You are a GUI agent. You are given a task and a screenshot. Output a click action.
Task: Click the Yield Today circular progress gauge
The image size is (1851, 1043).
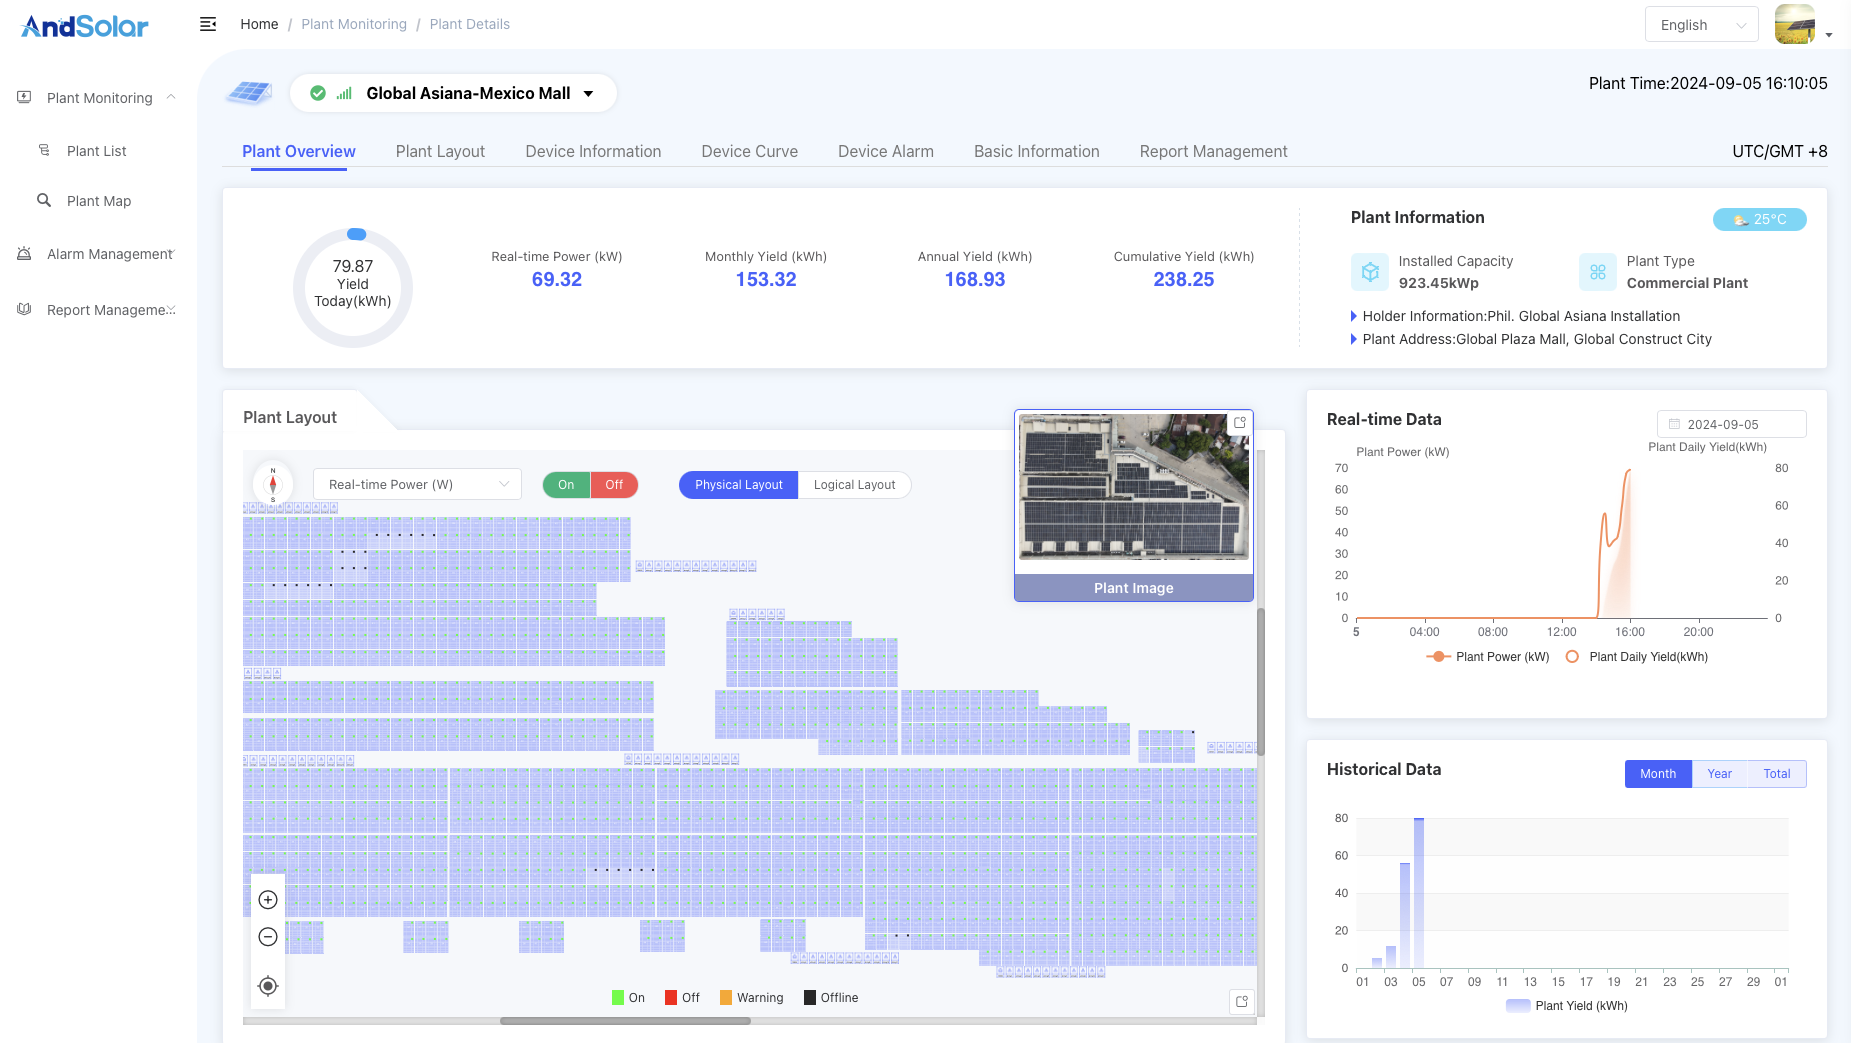click(x=353, y=287)
